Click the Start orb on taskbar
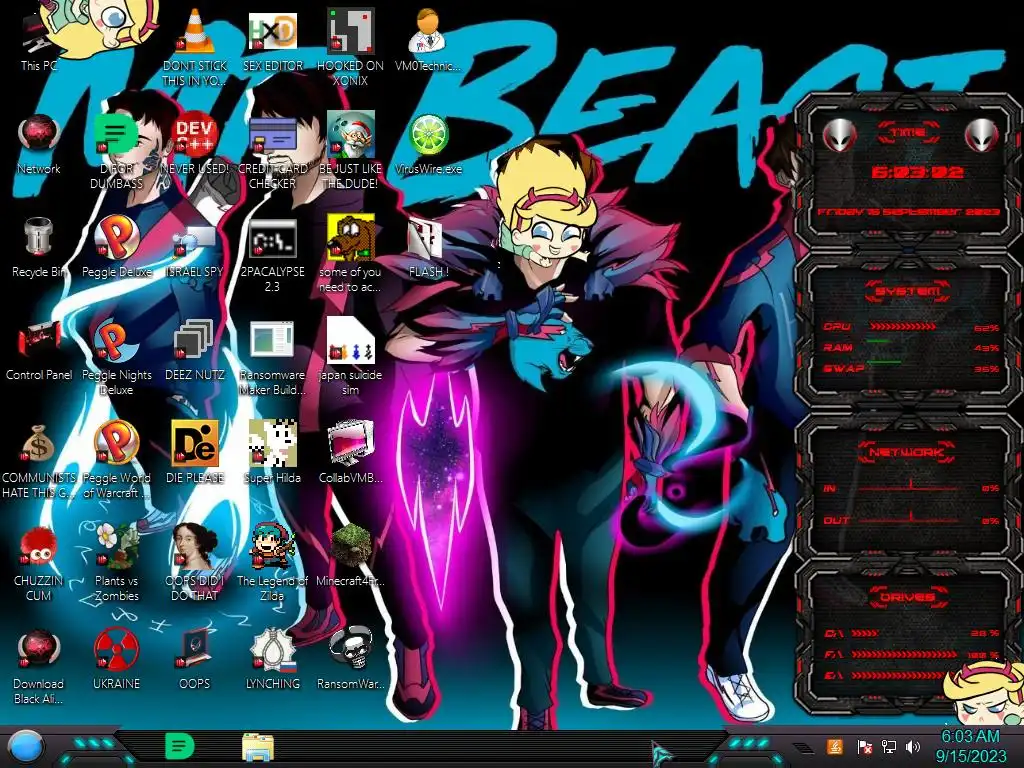This screenshot has height=768, width=1024. tap(26, 746)
